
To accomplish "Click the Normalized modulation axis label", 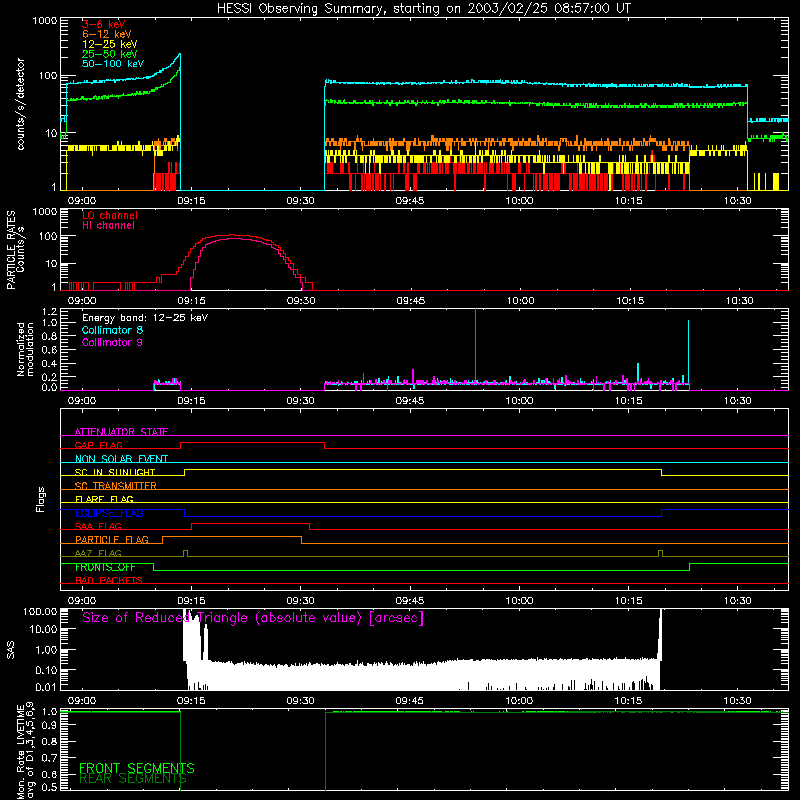I will point(25,349).
